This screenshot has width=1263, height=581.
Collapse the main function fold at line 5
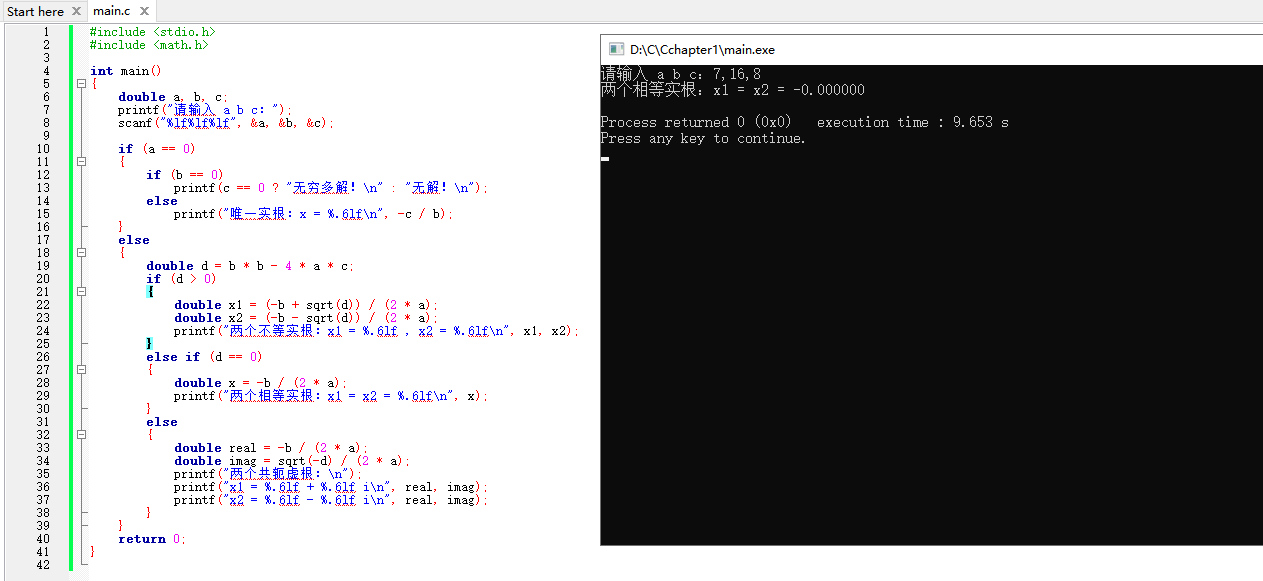[x=81, y=84]
